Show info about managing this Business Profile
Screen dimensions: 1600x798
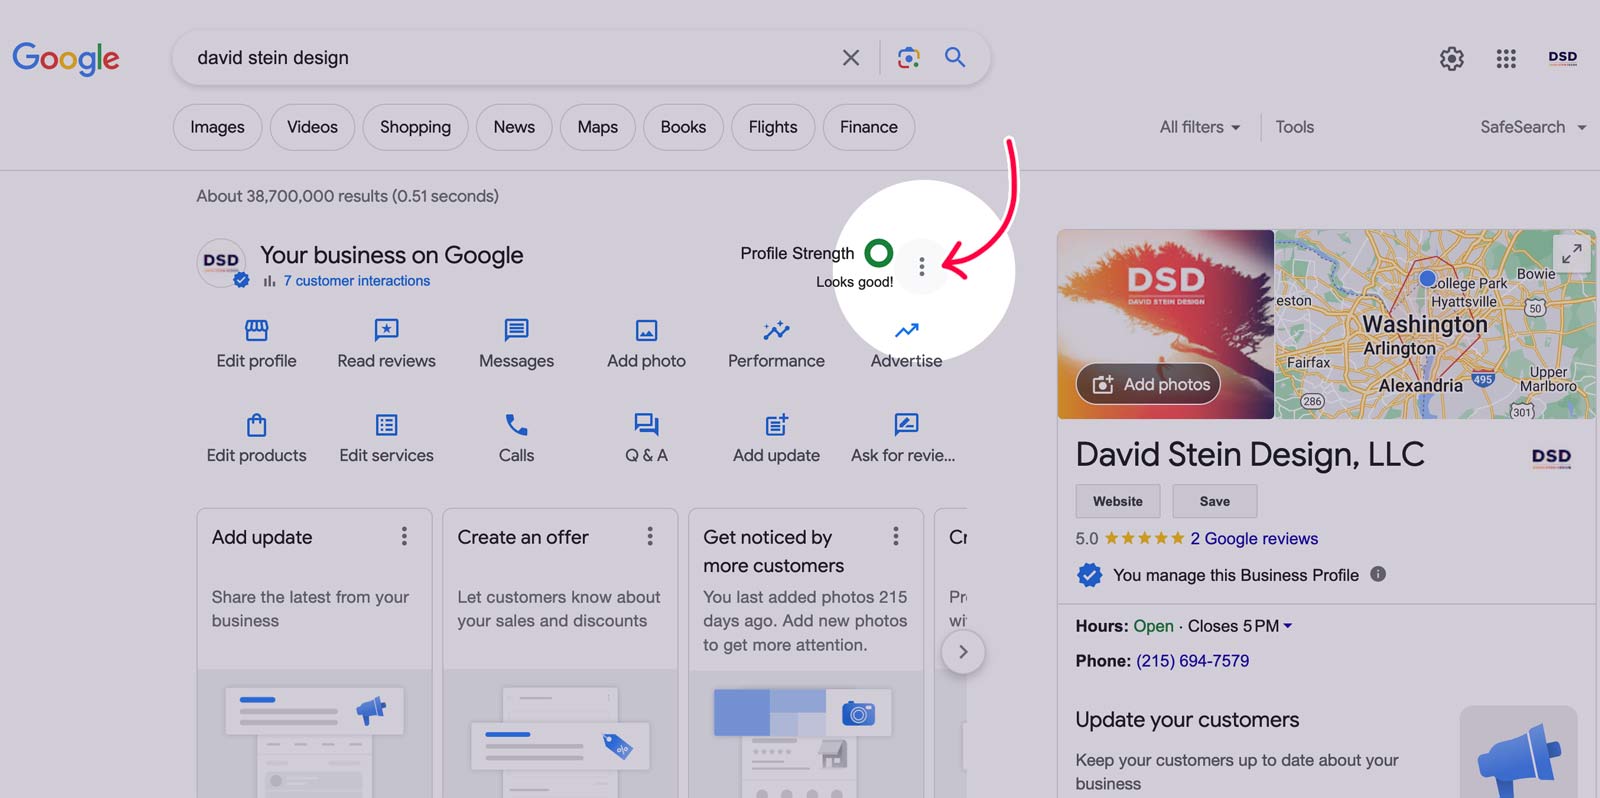(x=1378, y=574)
